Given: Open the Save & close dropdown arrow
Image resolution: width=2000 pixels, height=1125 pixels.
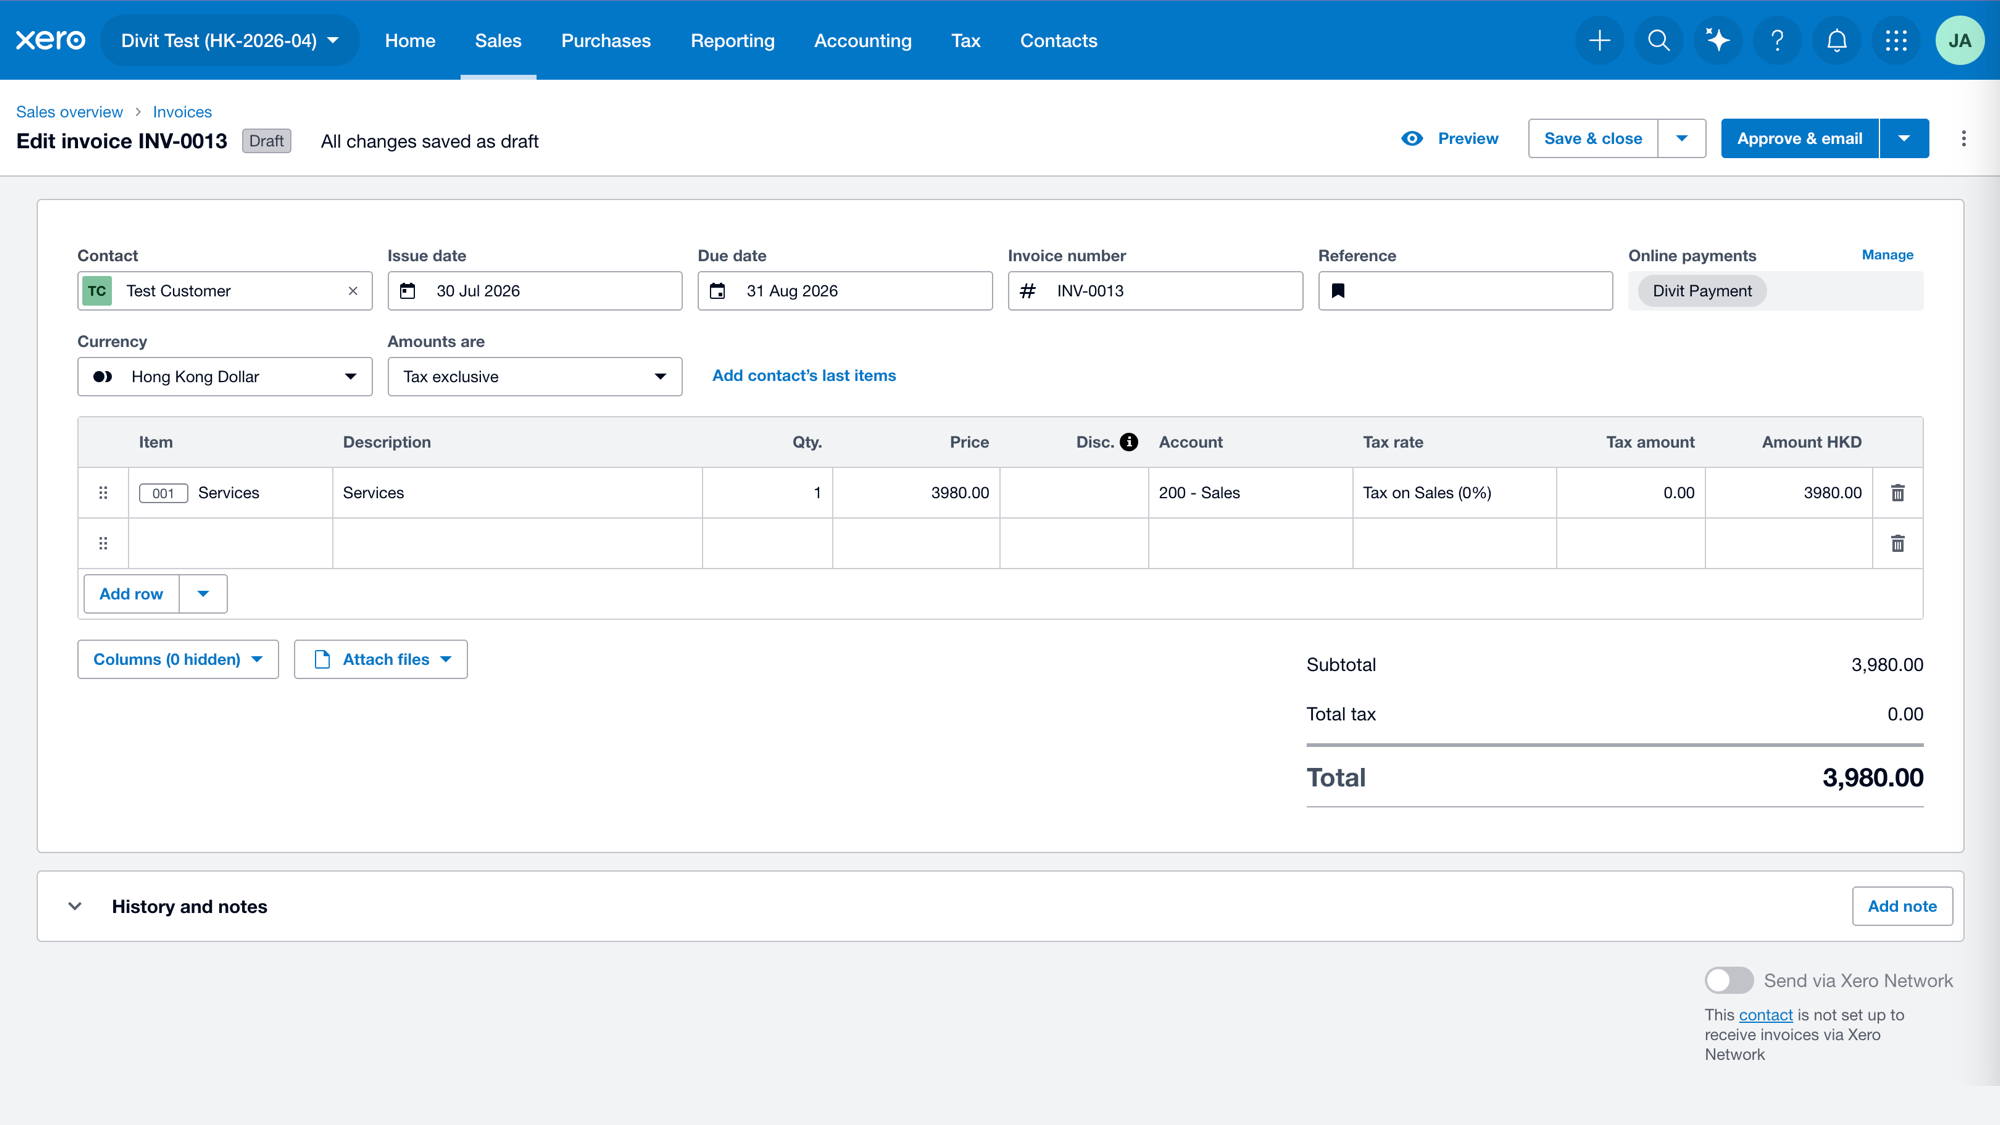Looking at the screenshot, I should coord(1682,138).
